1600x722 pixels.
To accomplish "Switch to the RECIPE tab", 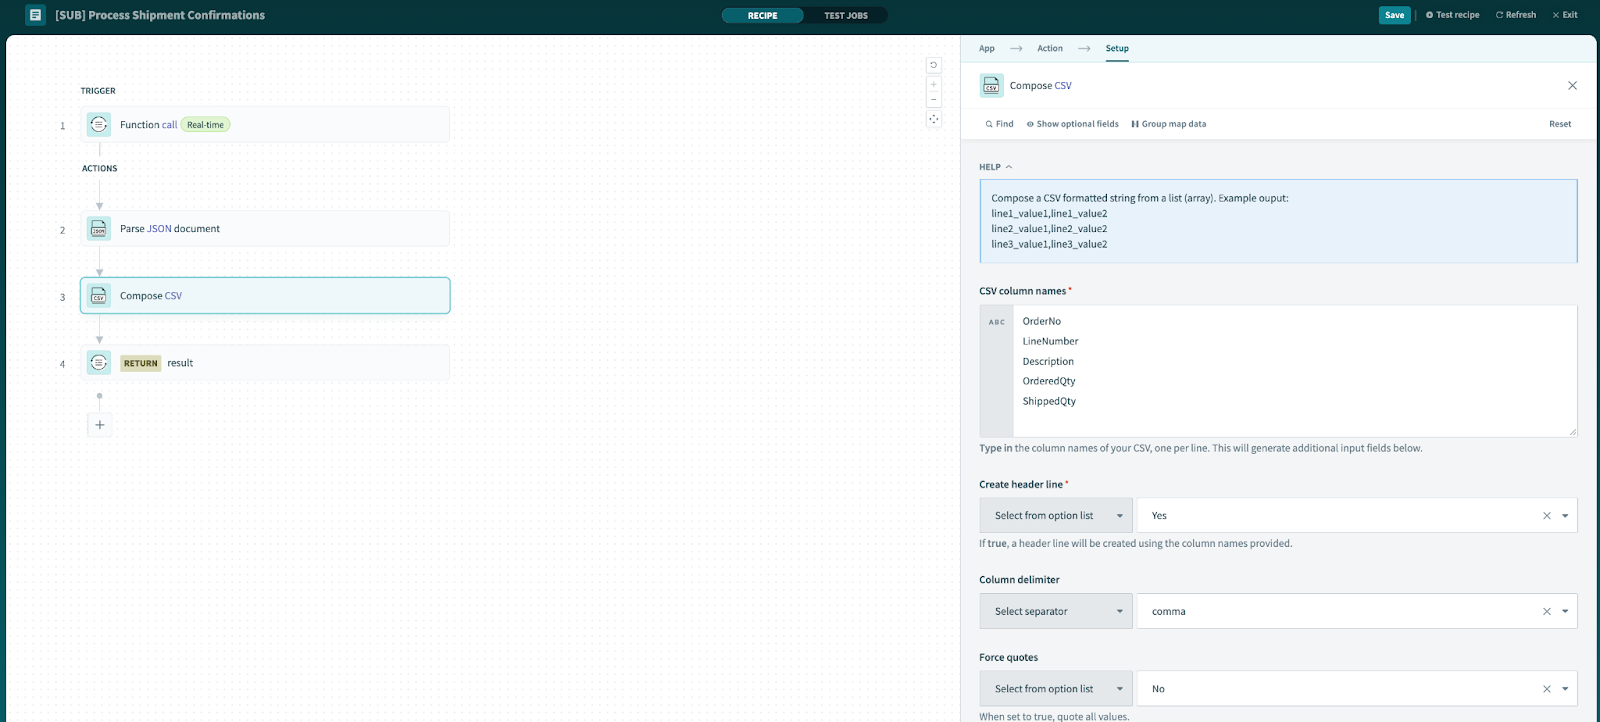I will pos(763,15).
